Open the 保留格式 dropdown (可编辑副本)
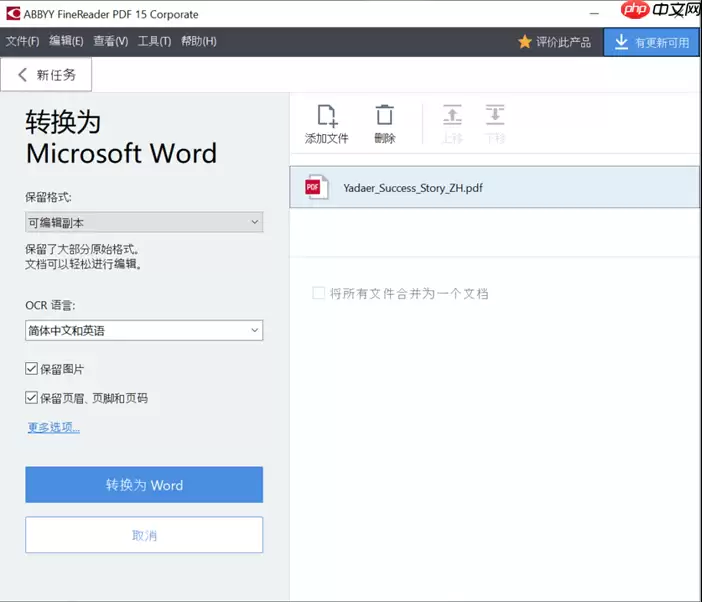Image resolution: width=702 pixels, height=602 pixels. (144, 222)
